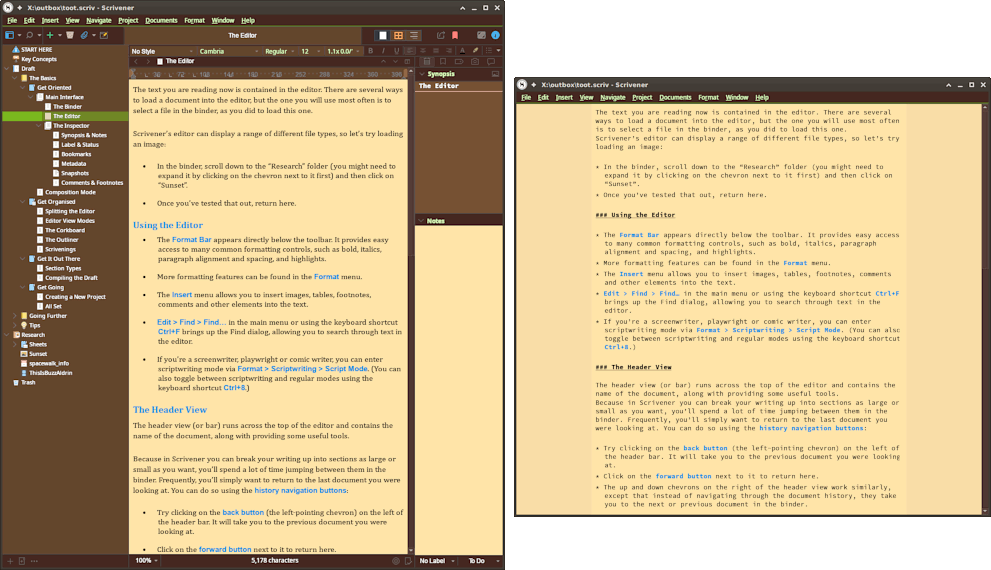
Task: Open Project menu in left window
Action: (x=128, y=20)
